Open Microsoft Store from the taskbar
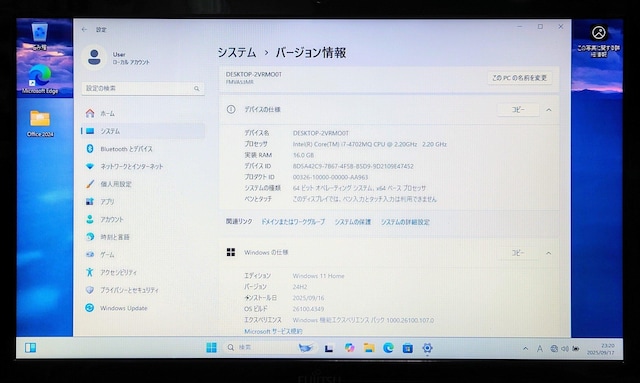This screenshot has width=640, height=383. pyautogui.click(x=407, y=348)
